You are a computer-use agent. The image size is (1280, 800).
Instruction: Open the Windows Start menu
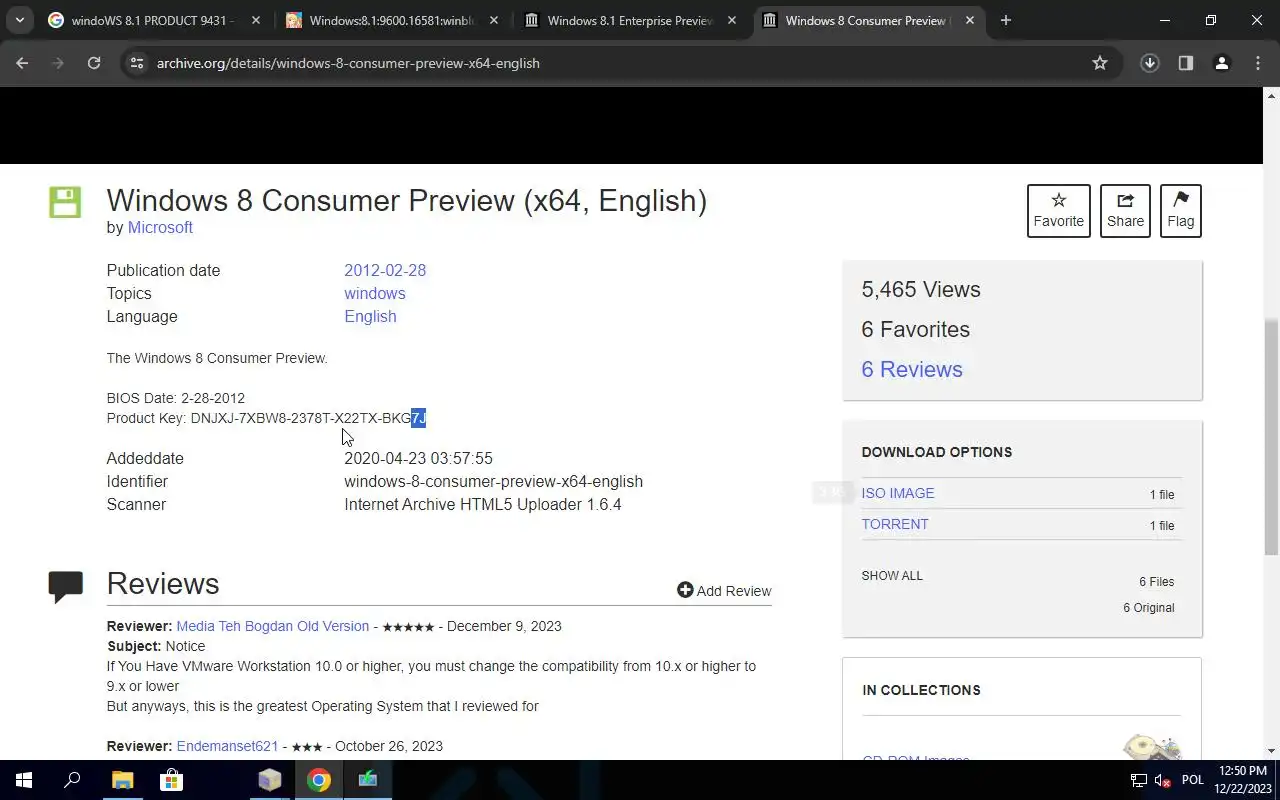click(24, 780)
